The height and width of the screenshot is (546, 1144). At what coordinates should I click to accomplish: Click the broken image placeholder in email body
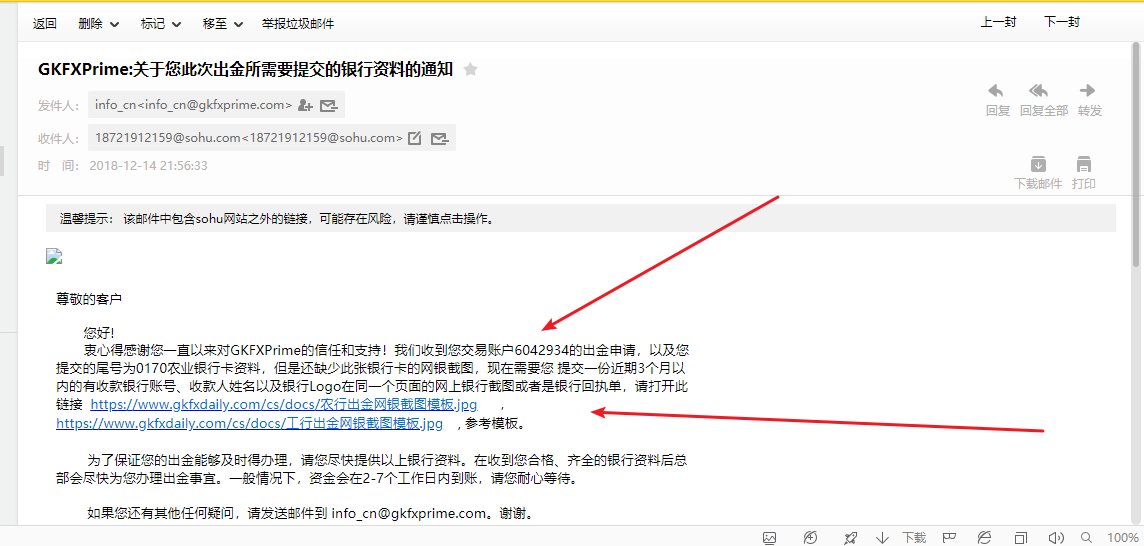(x=54, y=255)
